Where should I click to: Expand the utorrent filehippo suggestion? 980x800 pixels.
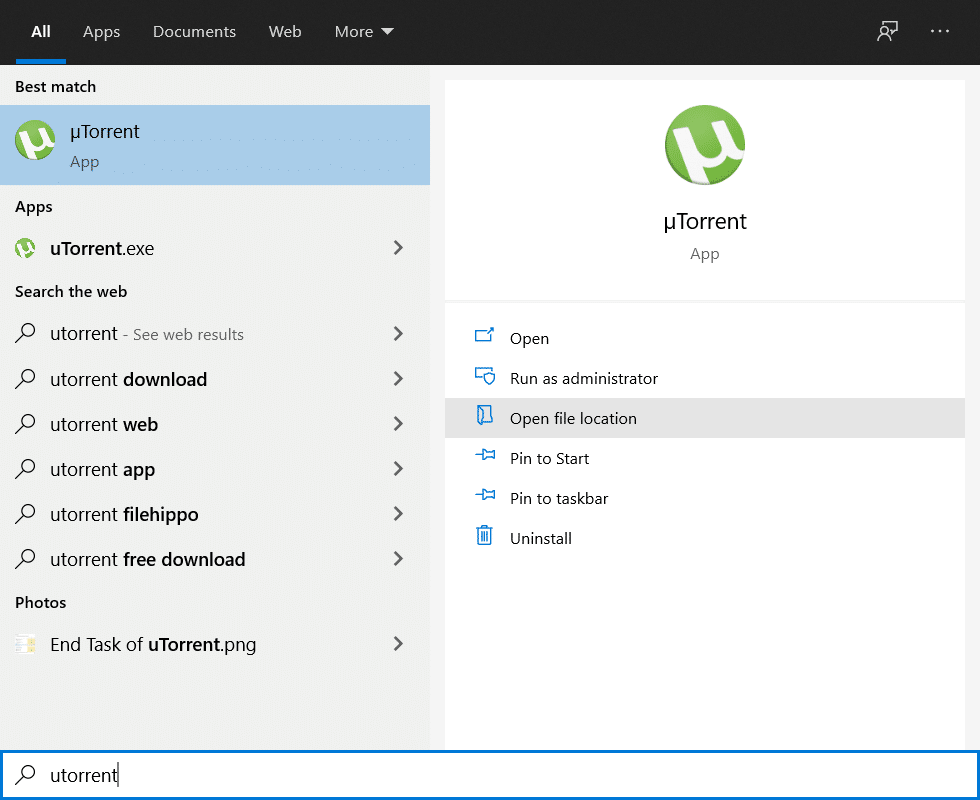tap(398, 514)
